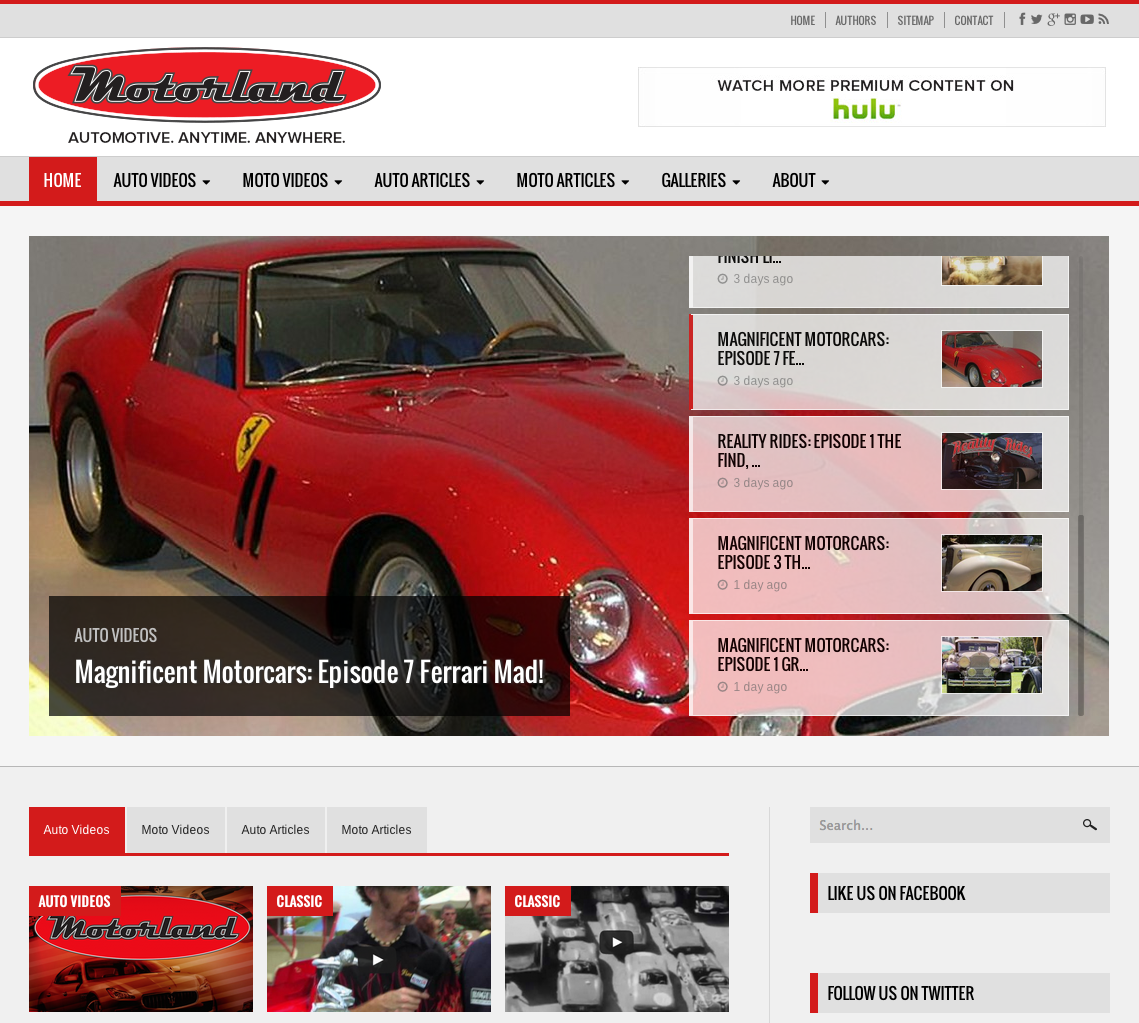This screenshot has height=1023, width=1139.
Task: Play the black-and-white Classic cars video
Action: [x=617, y=942]
